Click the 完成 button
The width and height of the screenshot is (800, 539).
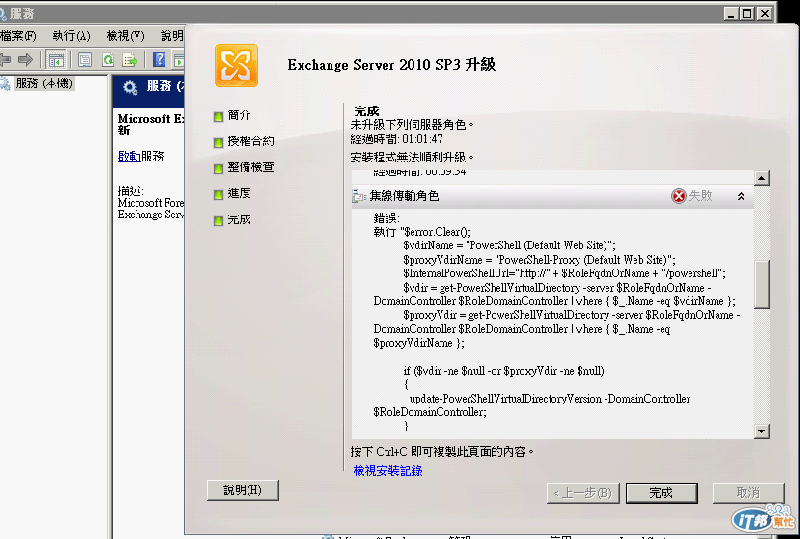[x=661, y=493]
